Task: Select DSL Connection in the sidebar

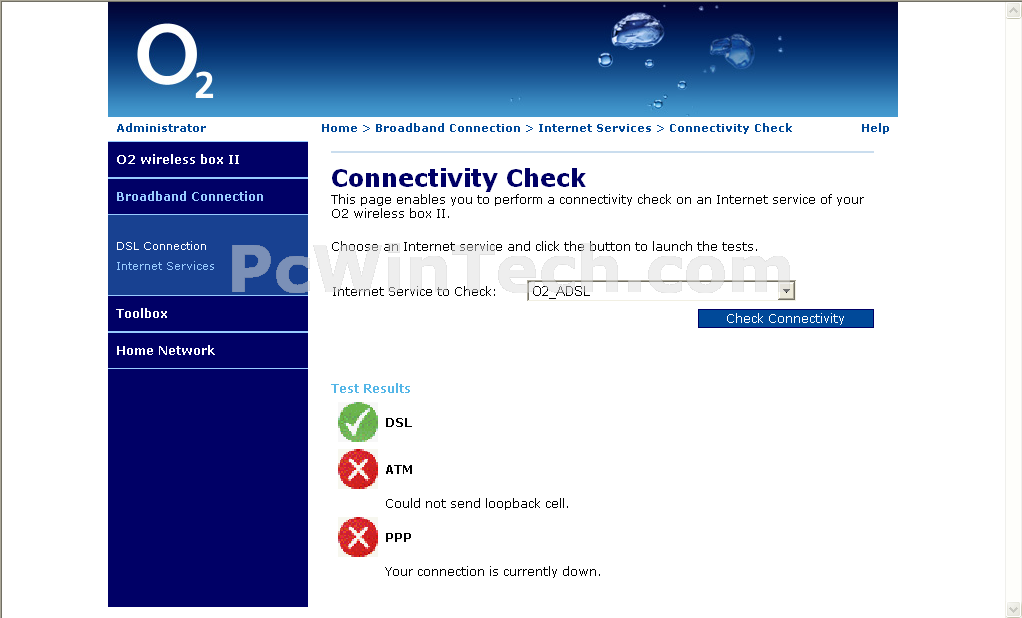Action: [x=161, y=246]
